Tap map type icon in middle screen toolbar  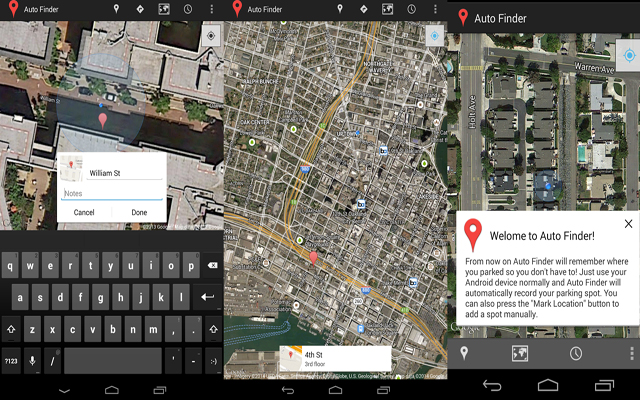pyautogui.click(x=387, y=9)
